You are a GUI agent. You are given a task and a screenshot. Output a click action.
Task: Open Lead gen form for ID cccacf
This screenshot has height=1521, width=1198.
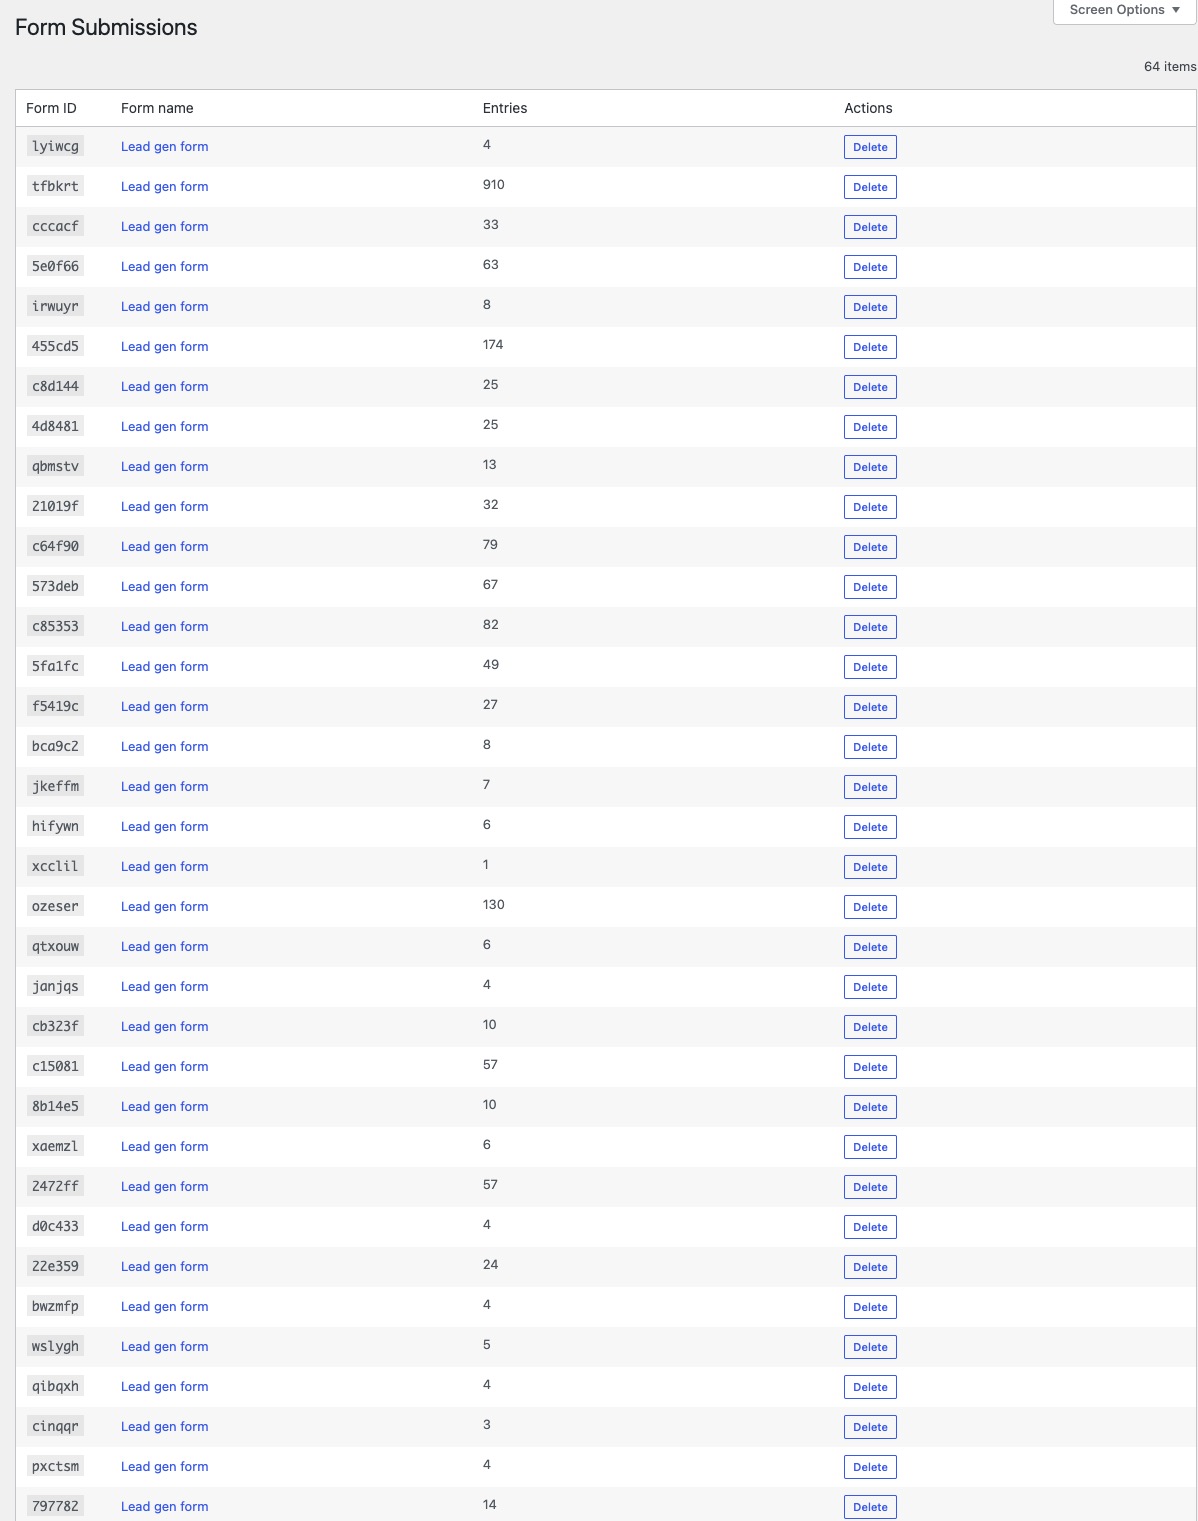click(165, 227)
